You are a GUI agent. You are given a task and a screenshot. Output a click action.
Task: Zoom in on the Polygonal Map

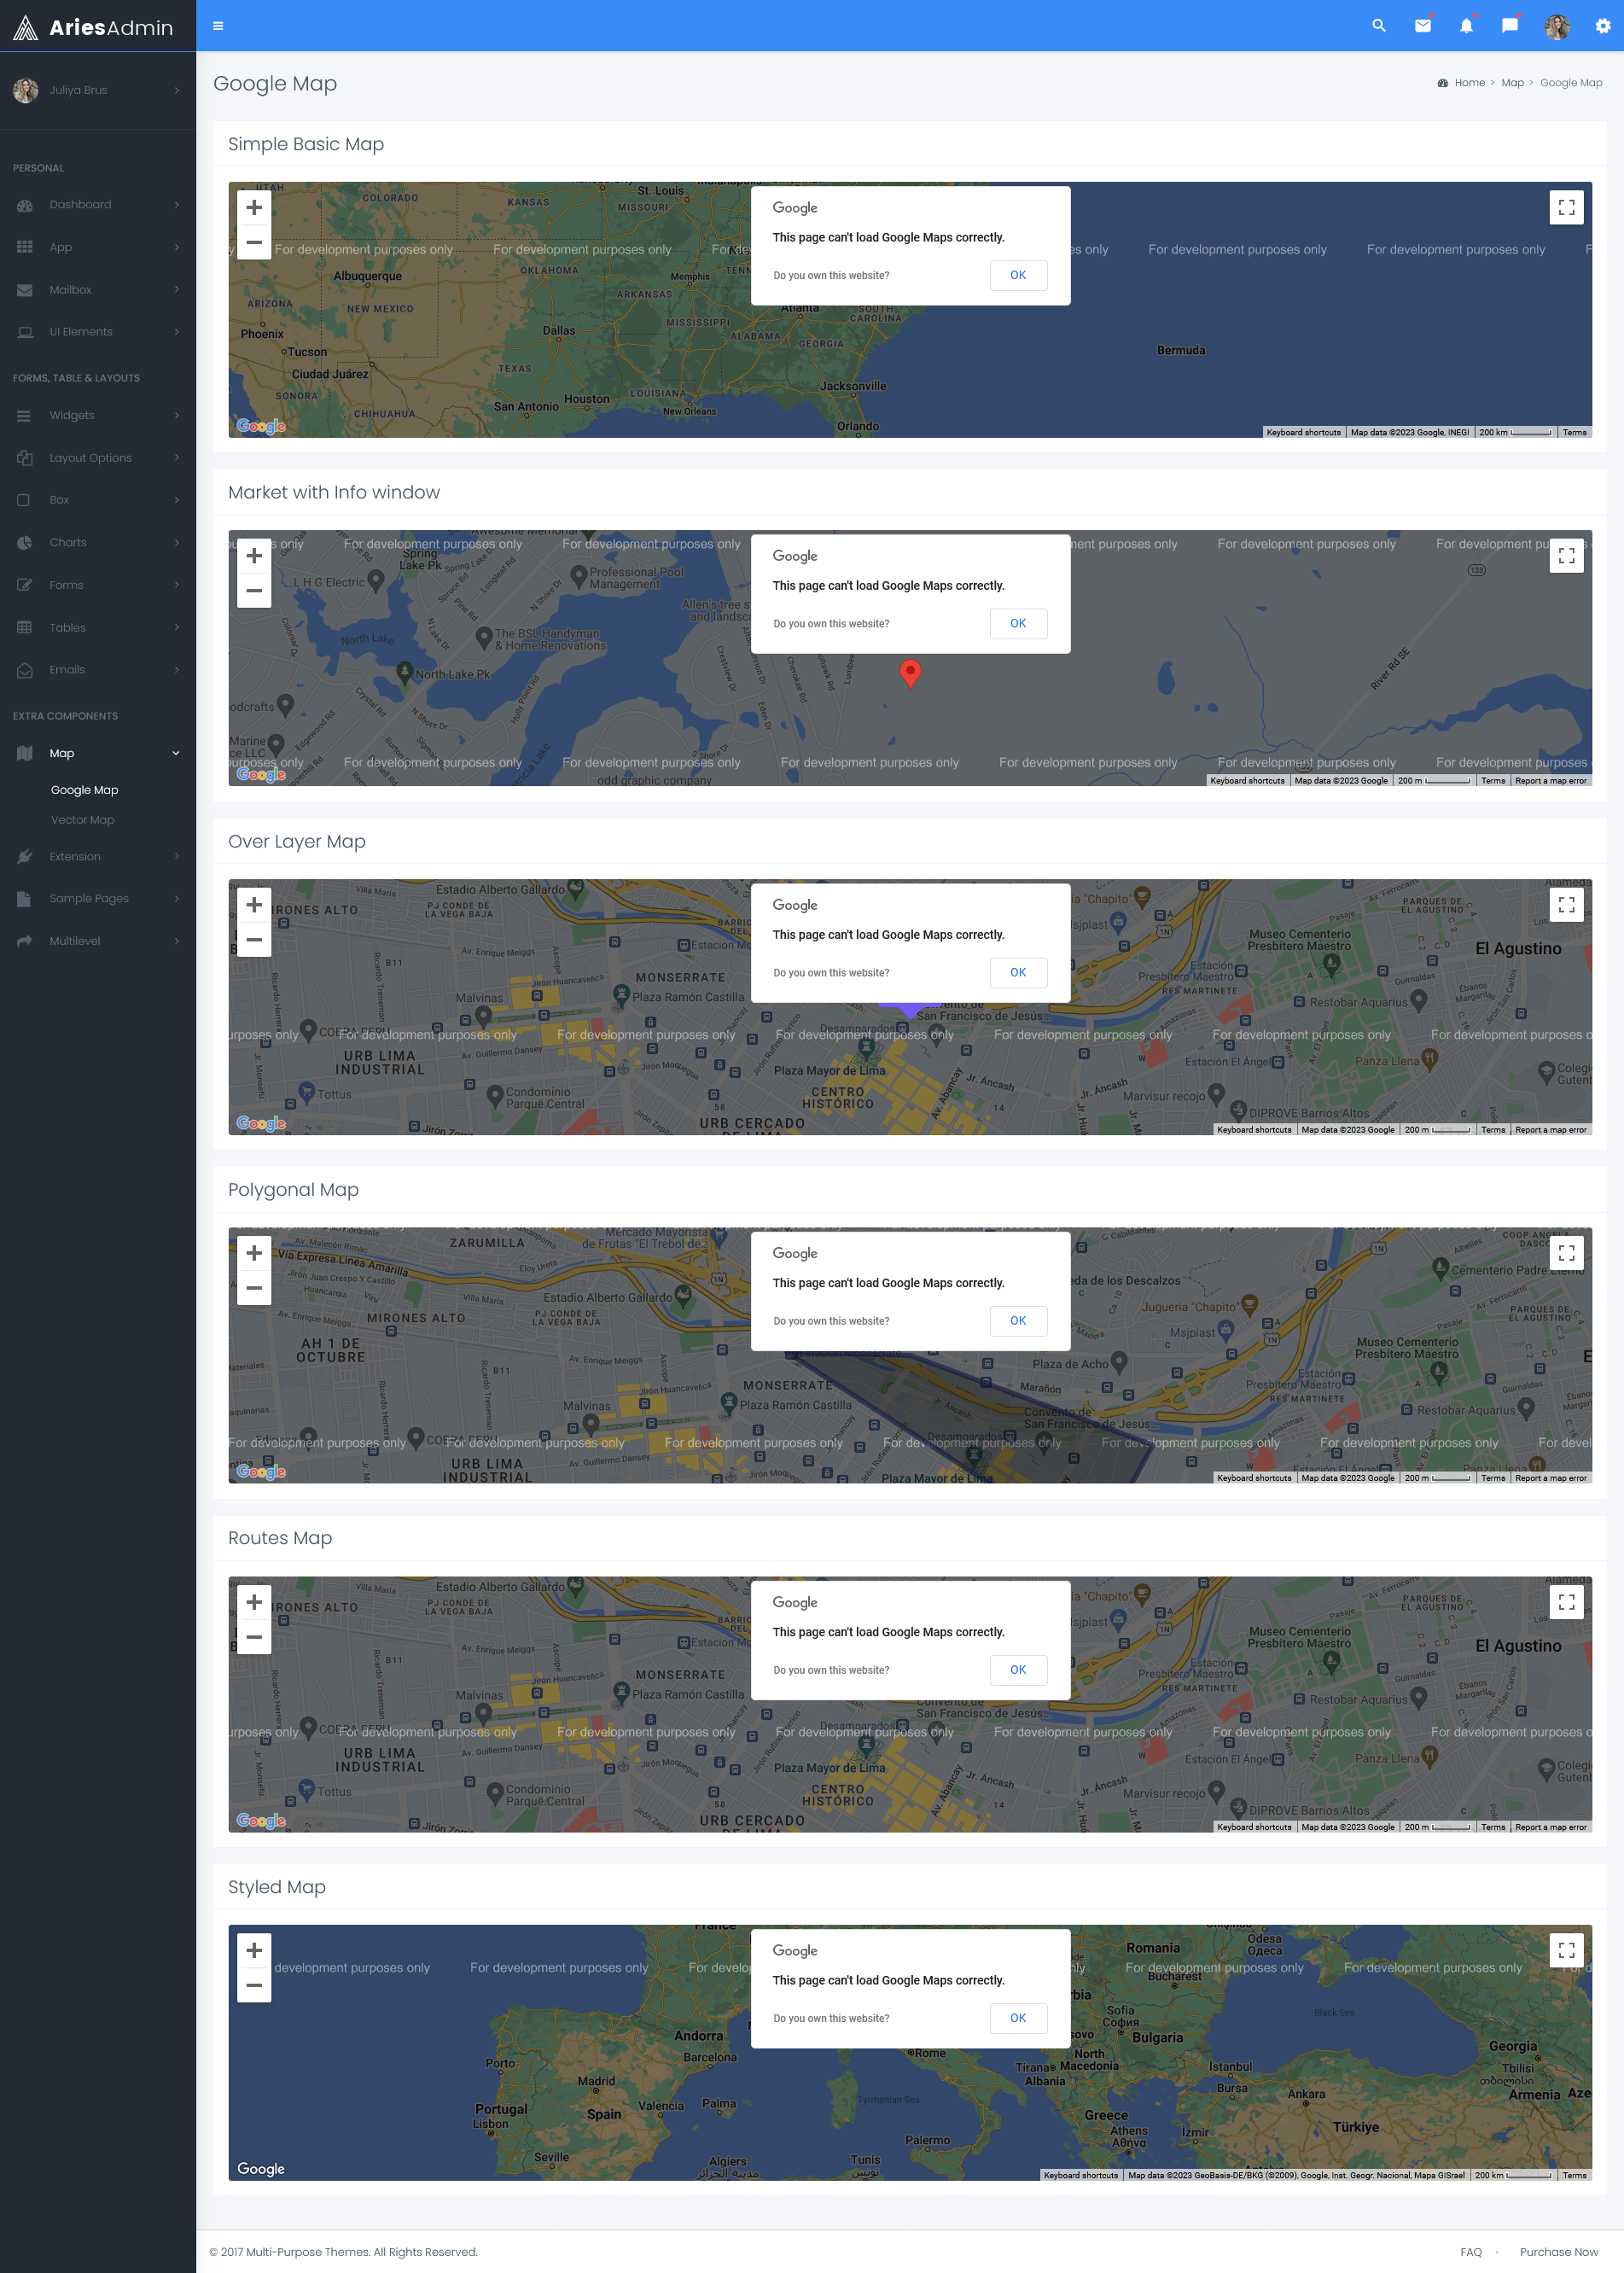click(254, 1253)
